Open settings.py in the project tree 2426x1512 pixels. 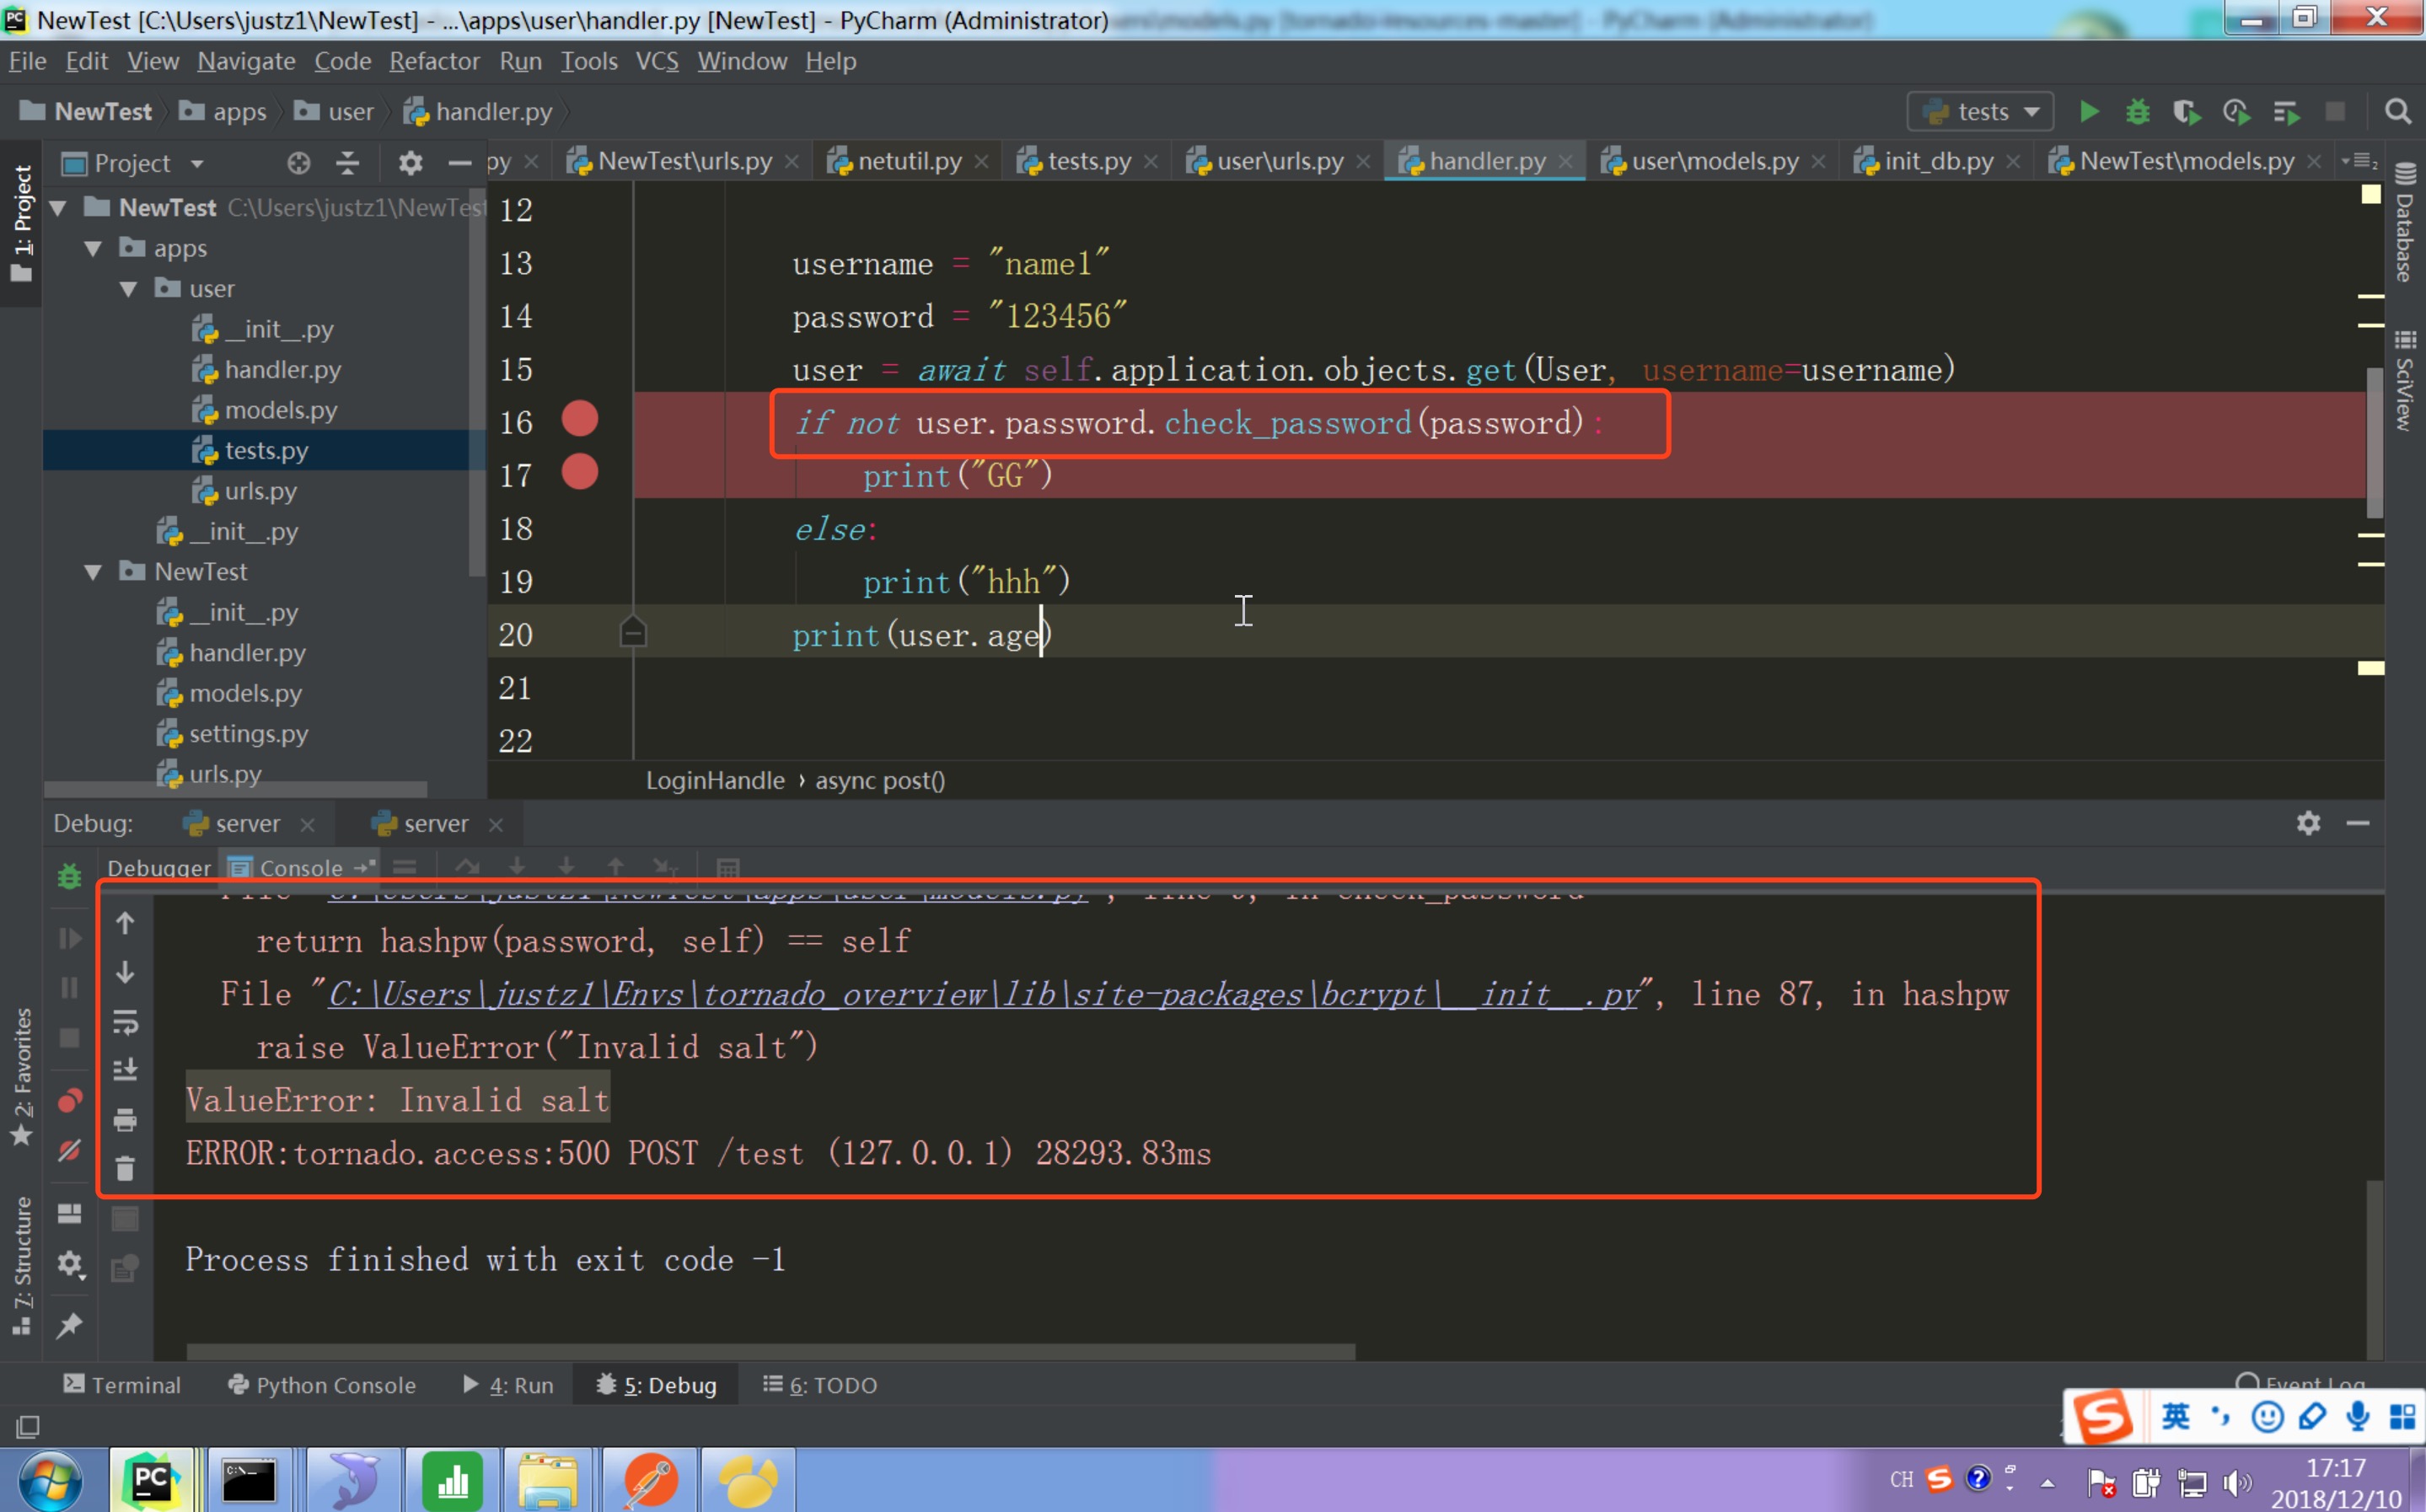248,734
